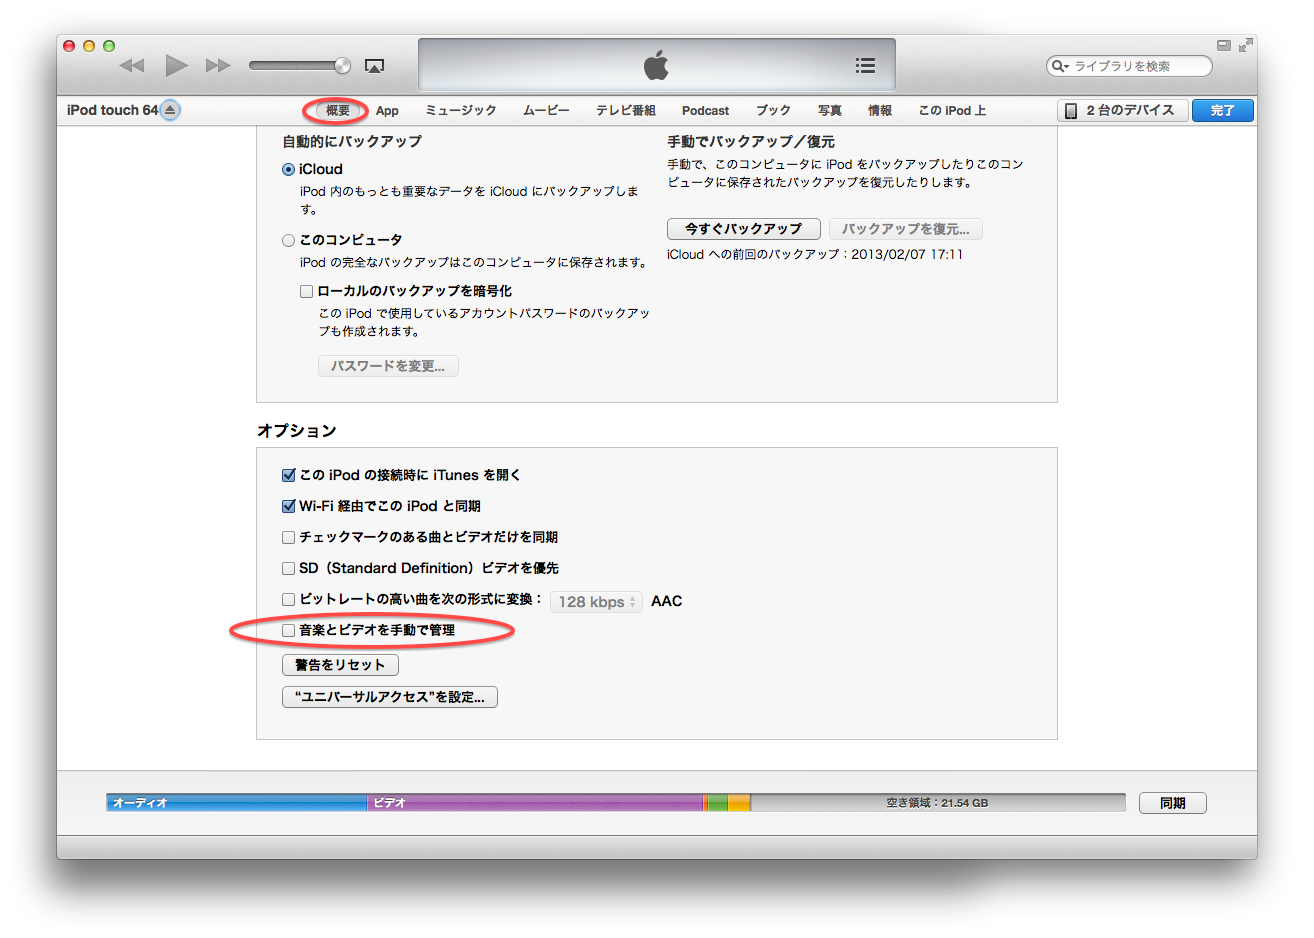Screen dimensions: 1314x938
Task: Select the このコンピュータ backup option
Action: pos(288,240)
